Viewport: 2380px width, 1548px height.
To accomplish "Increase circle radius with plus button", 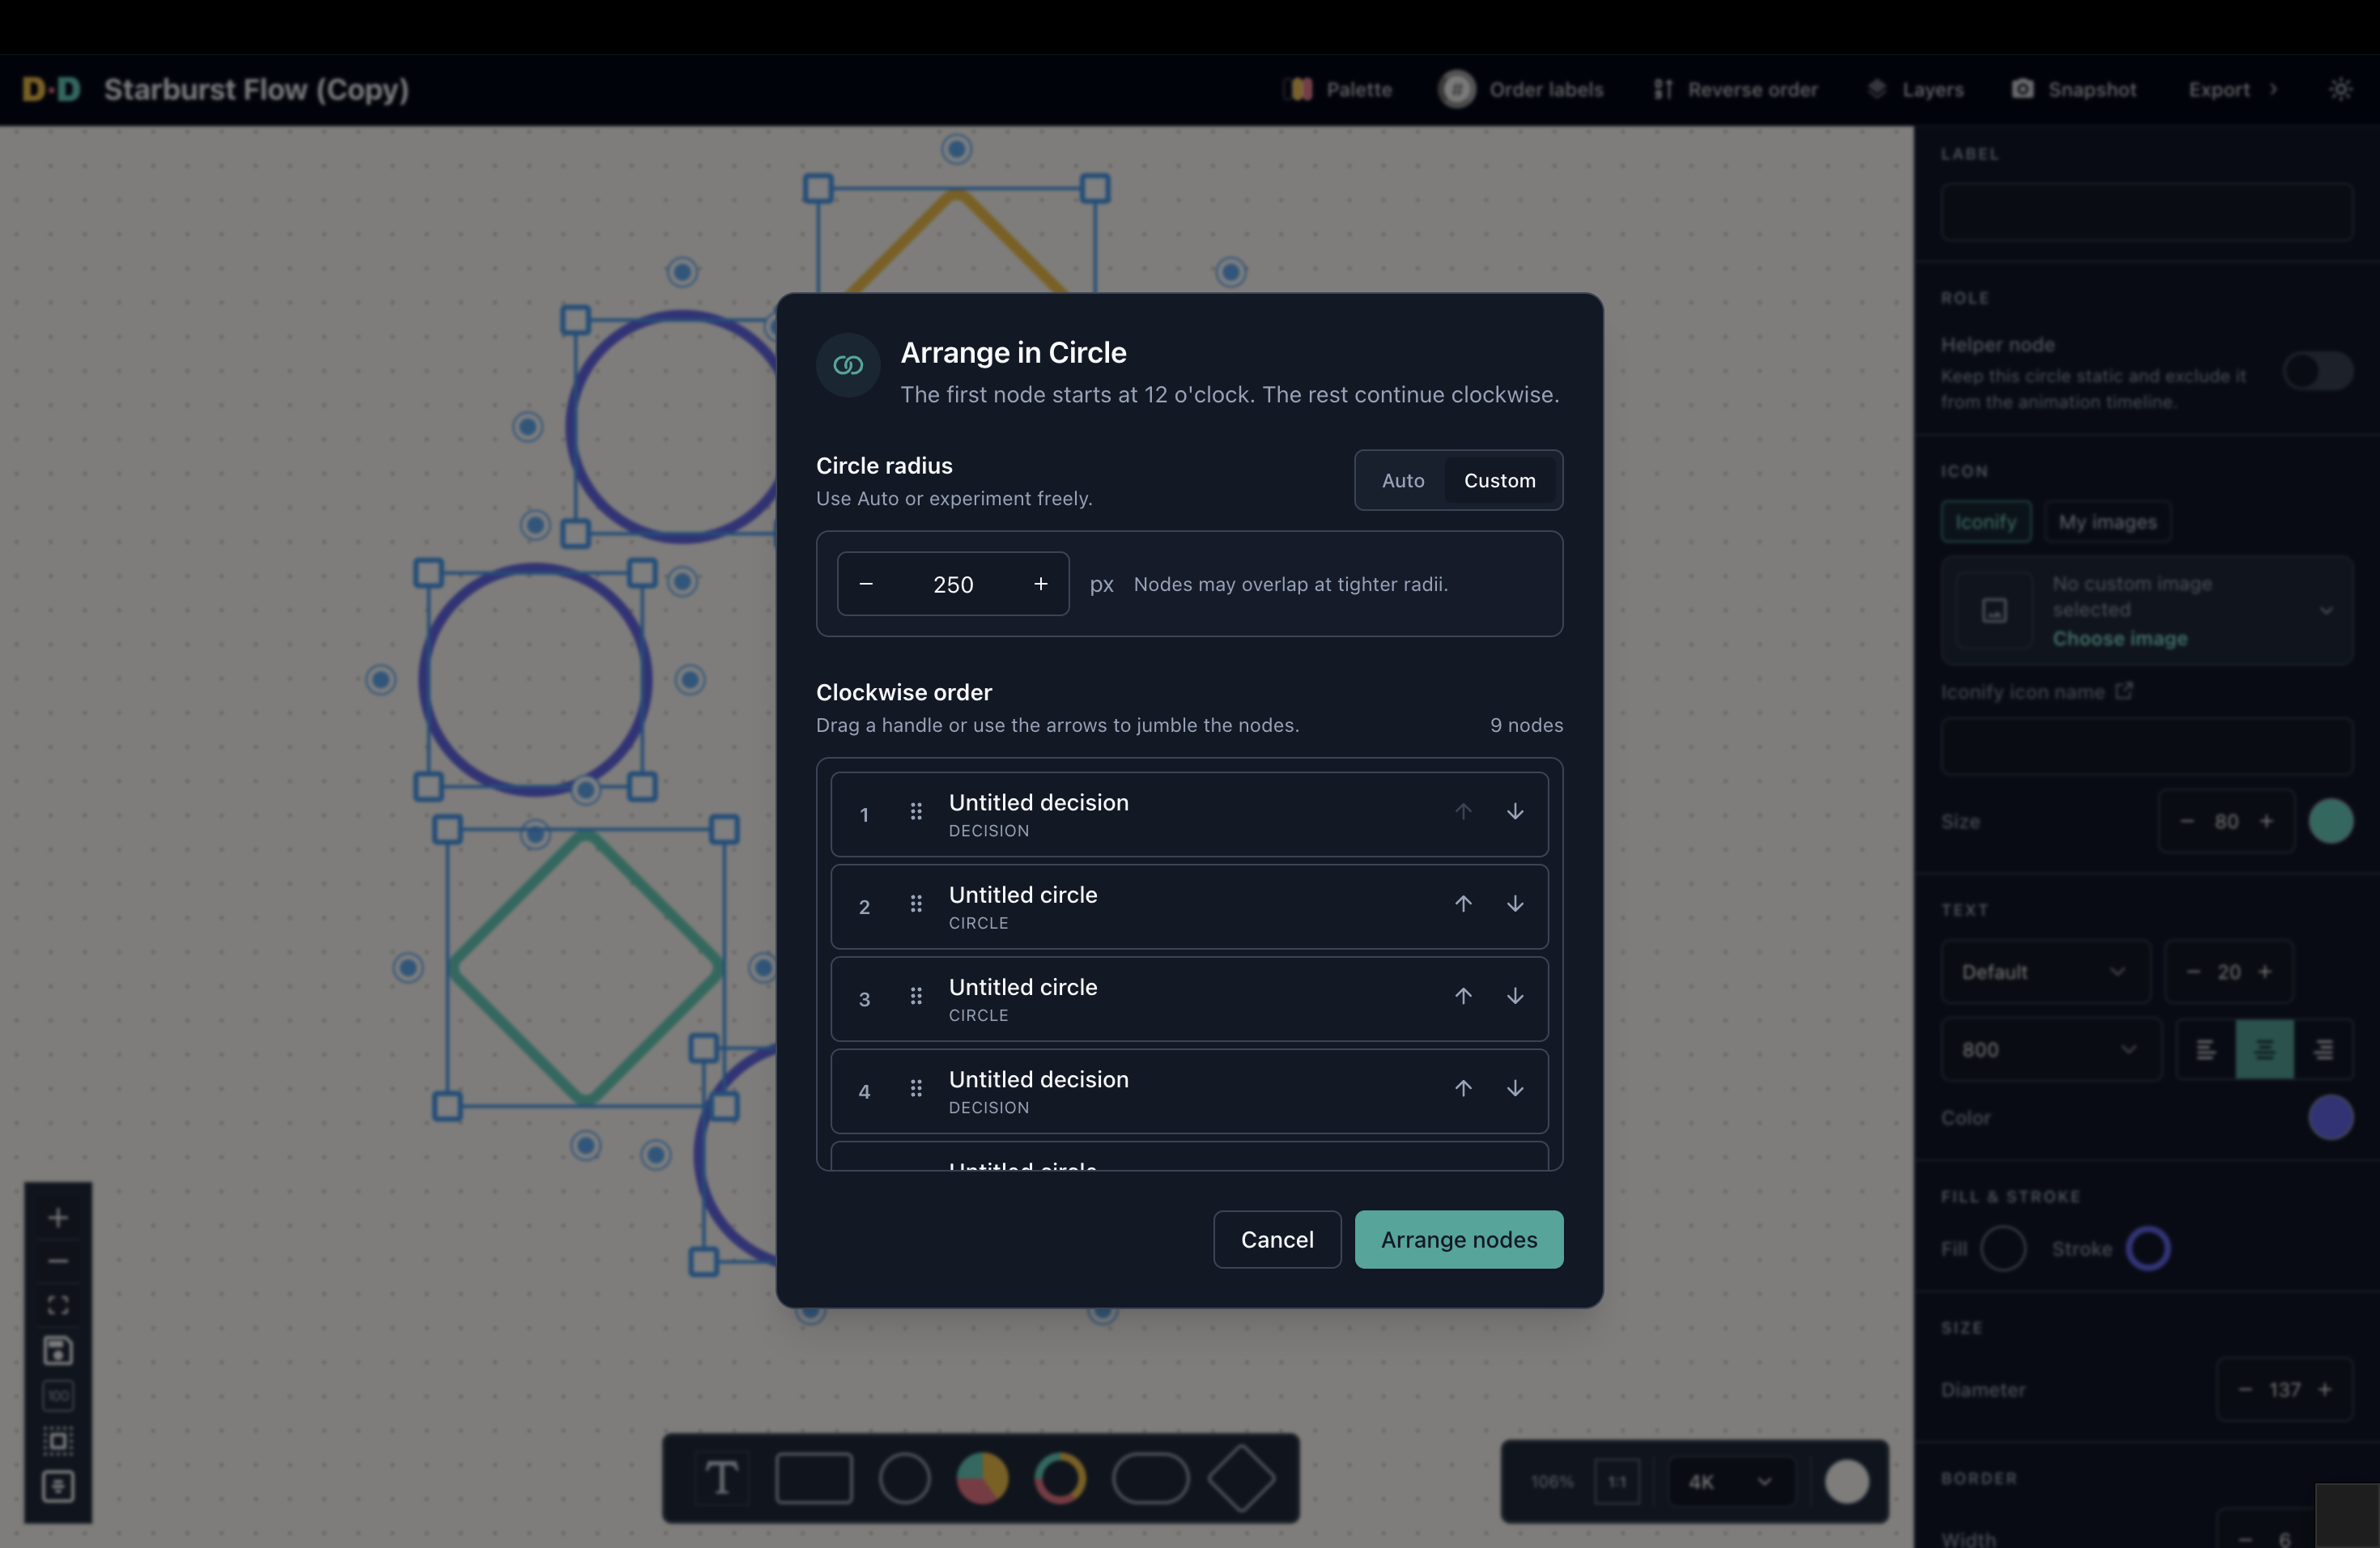I will click(x=1040, y=584).
